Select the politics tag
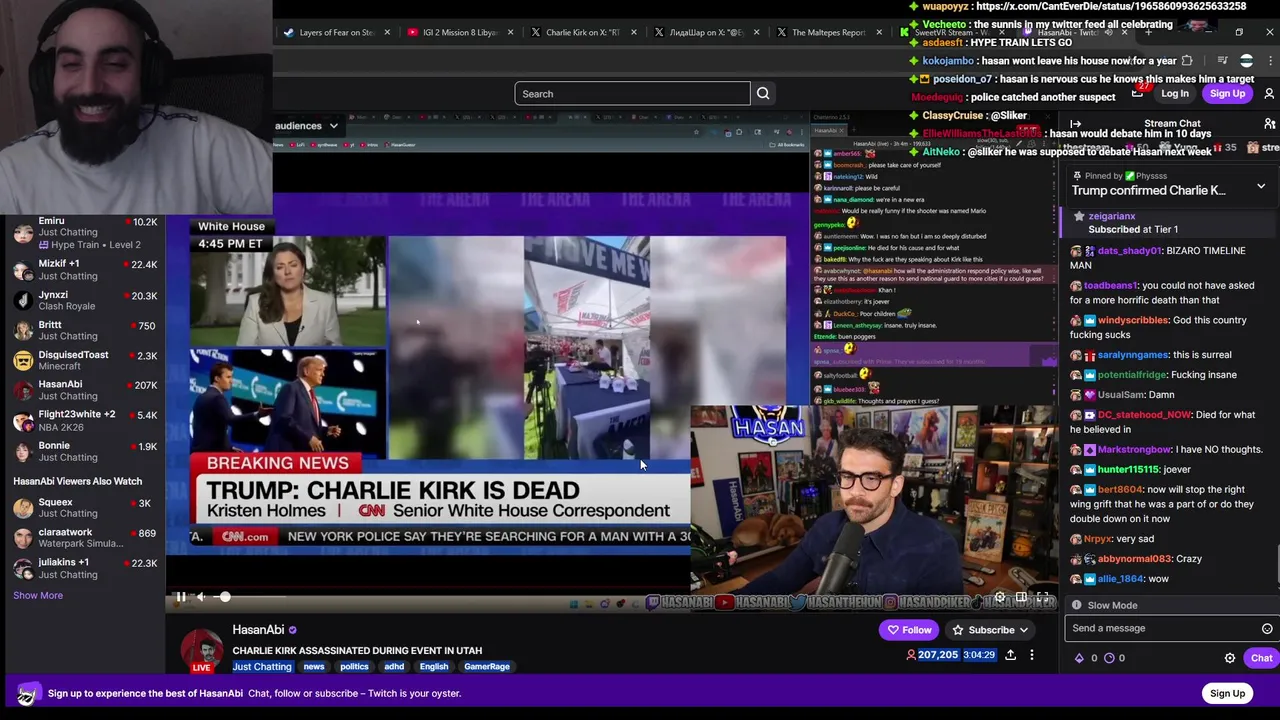 [x=354, y=666]
